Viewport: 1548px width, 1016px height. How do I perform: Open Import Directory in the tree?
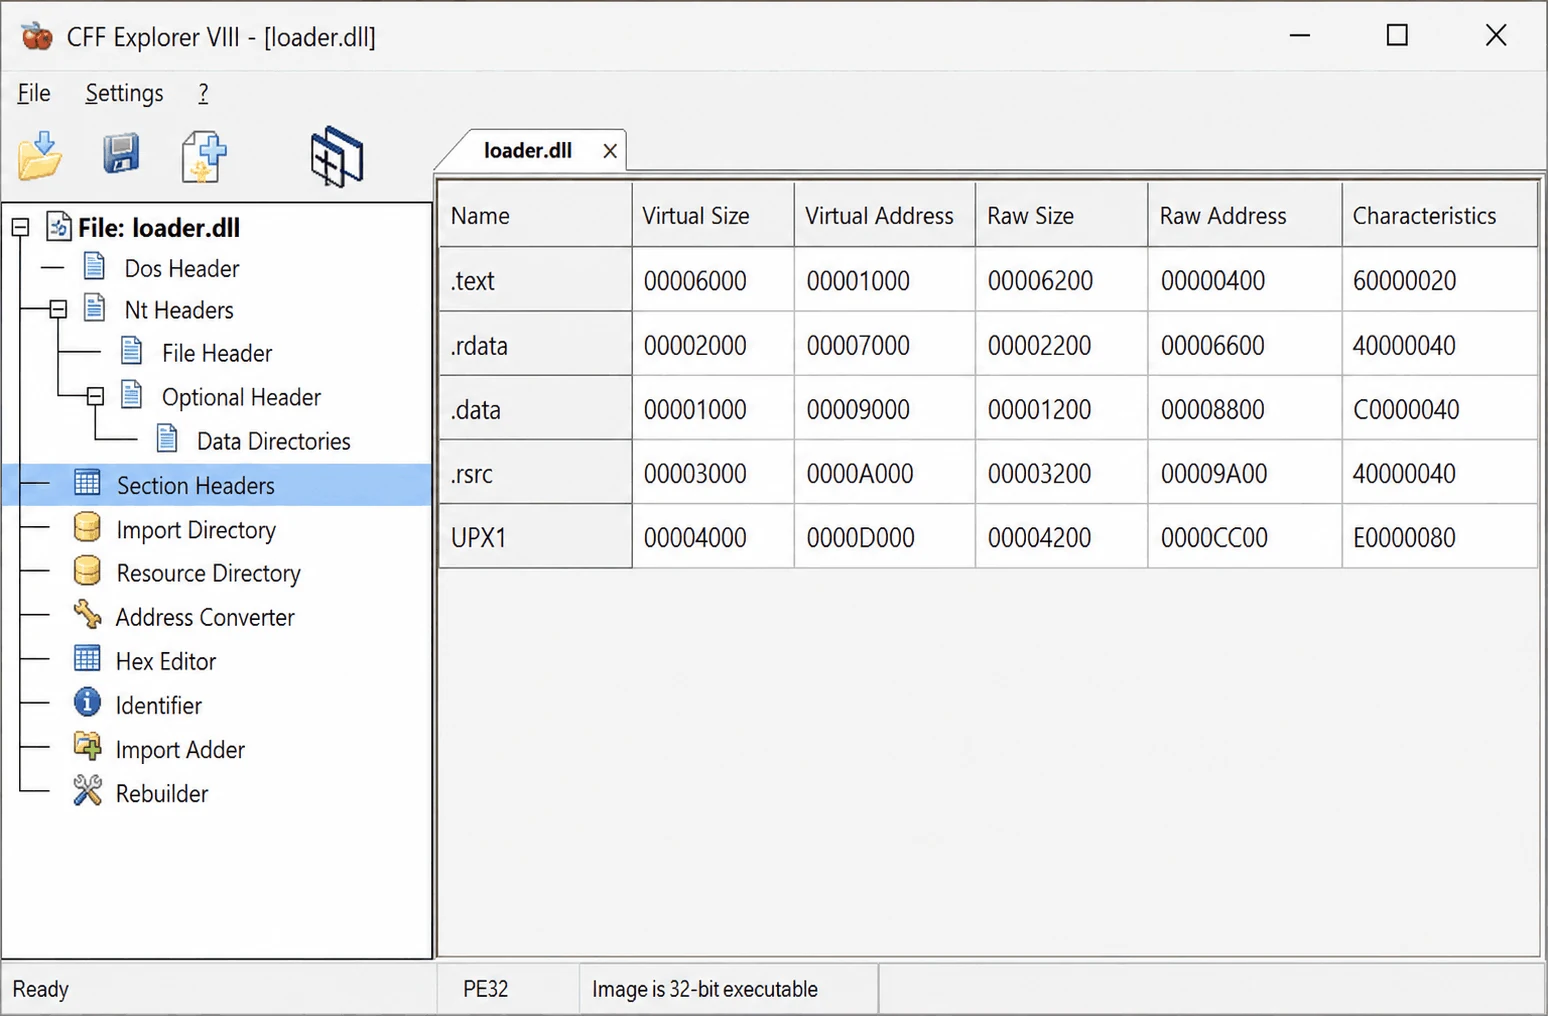tap(196, 530)
